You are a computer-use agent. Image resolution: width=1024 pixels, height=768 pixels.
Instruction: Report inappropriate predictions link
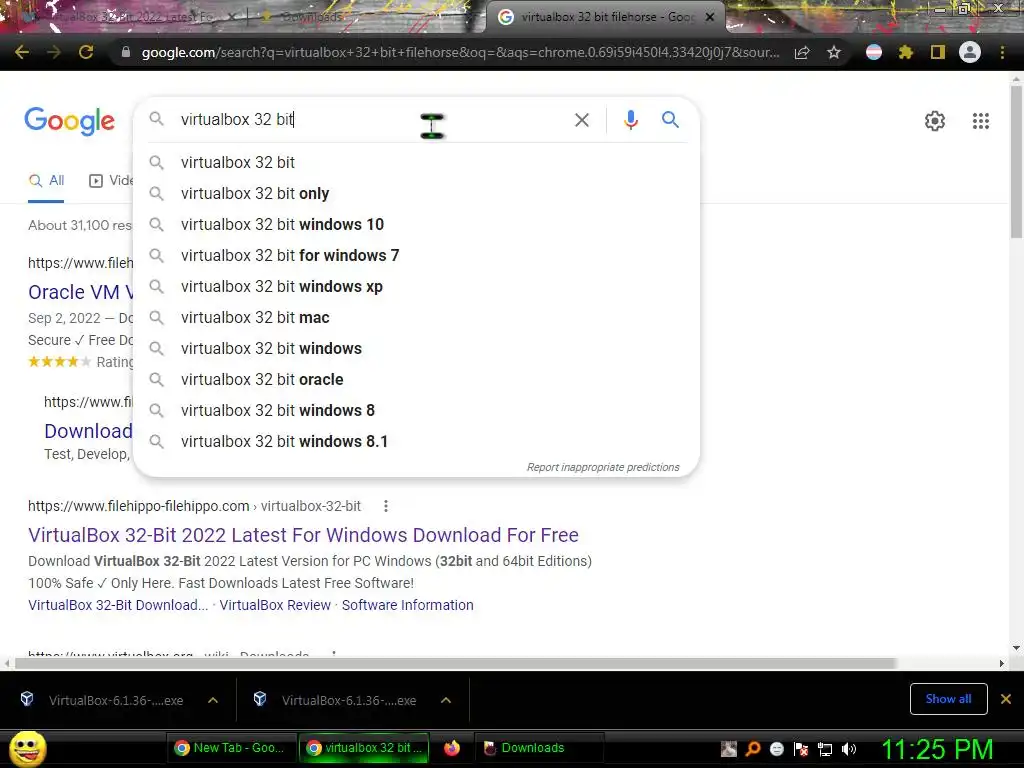coord(603,468)
